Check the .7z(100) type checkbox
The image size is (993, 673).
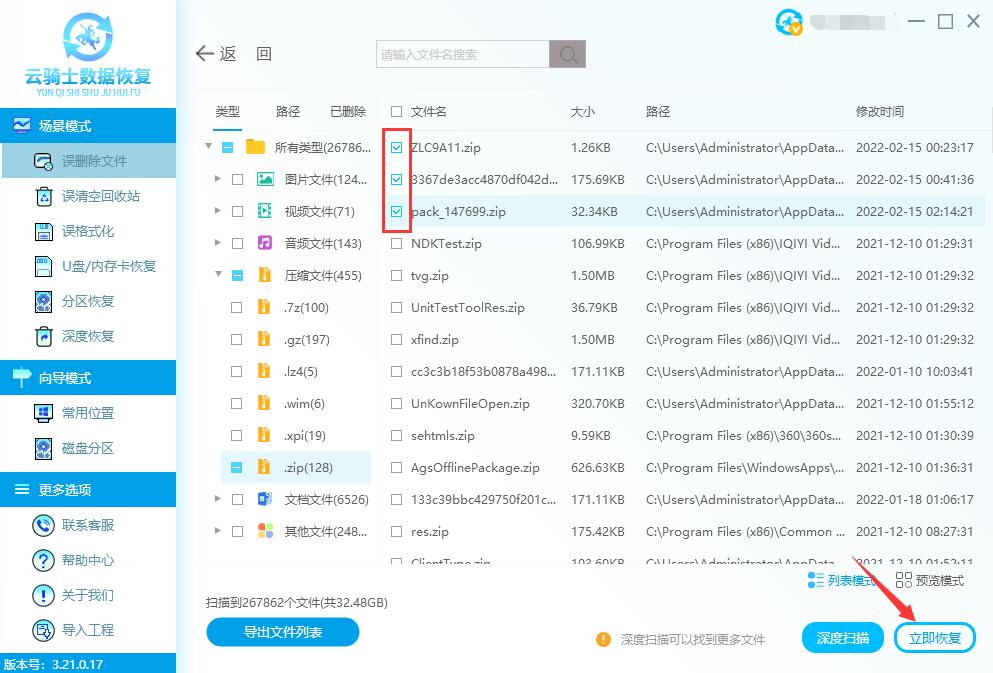[x=236, y=308]
